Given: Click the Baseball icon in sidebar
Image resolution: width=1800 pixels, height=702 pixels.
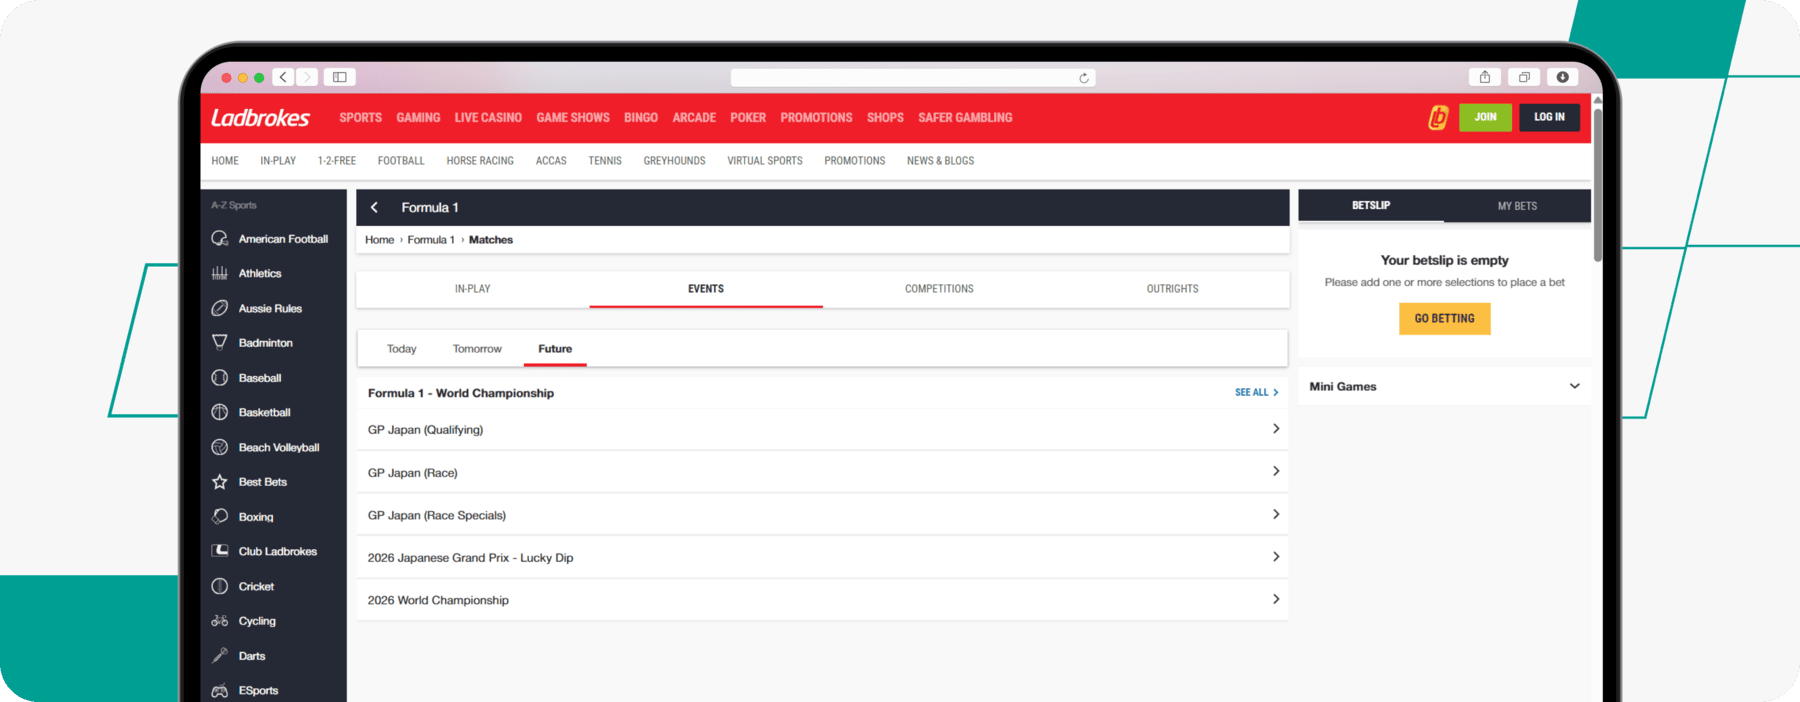Looking at the screenshot, I should pyautogui.click(x=220, y=378).
